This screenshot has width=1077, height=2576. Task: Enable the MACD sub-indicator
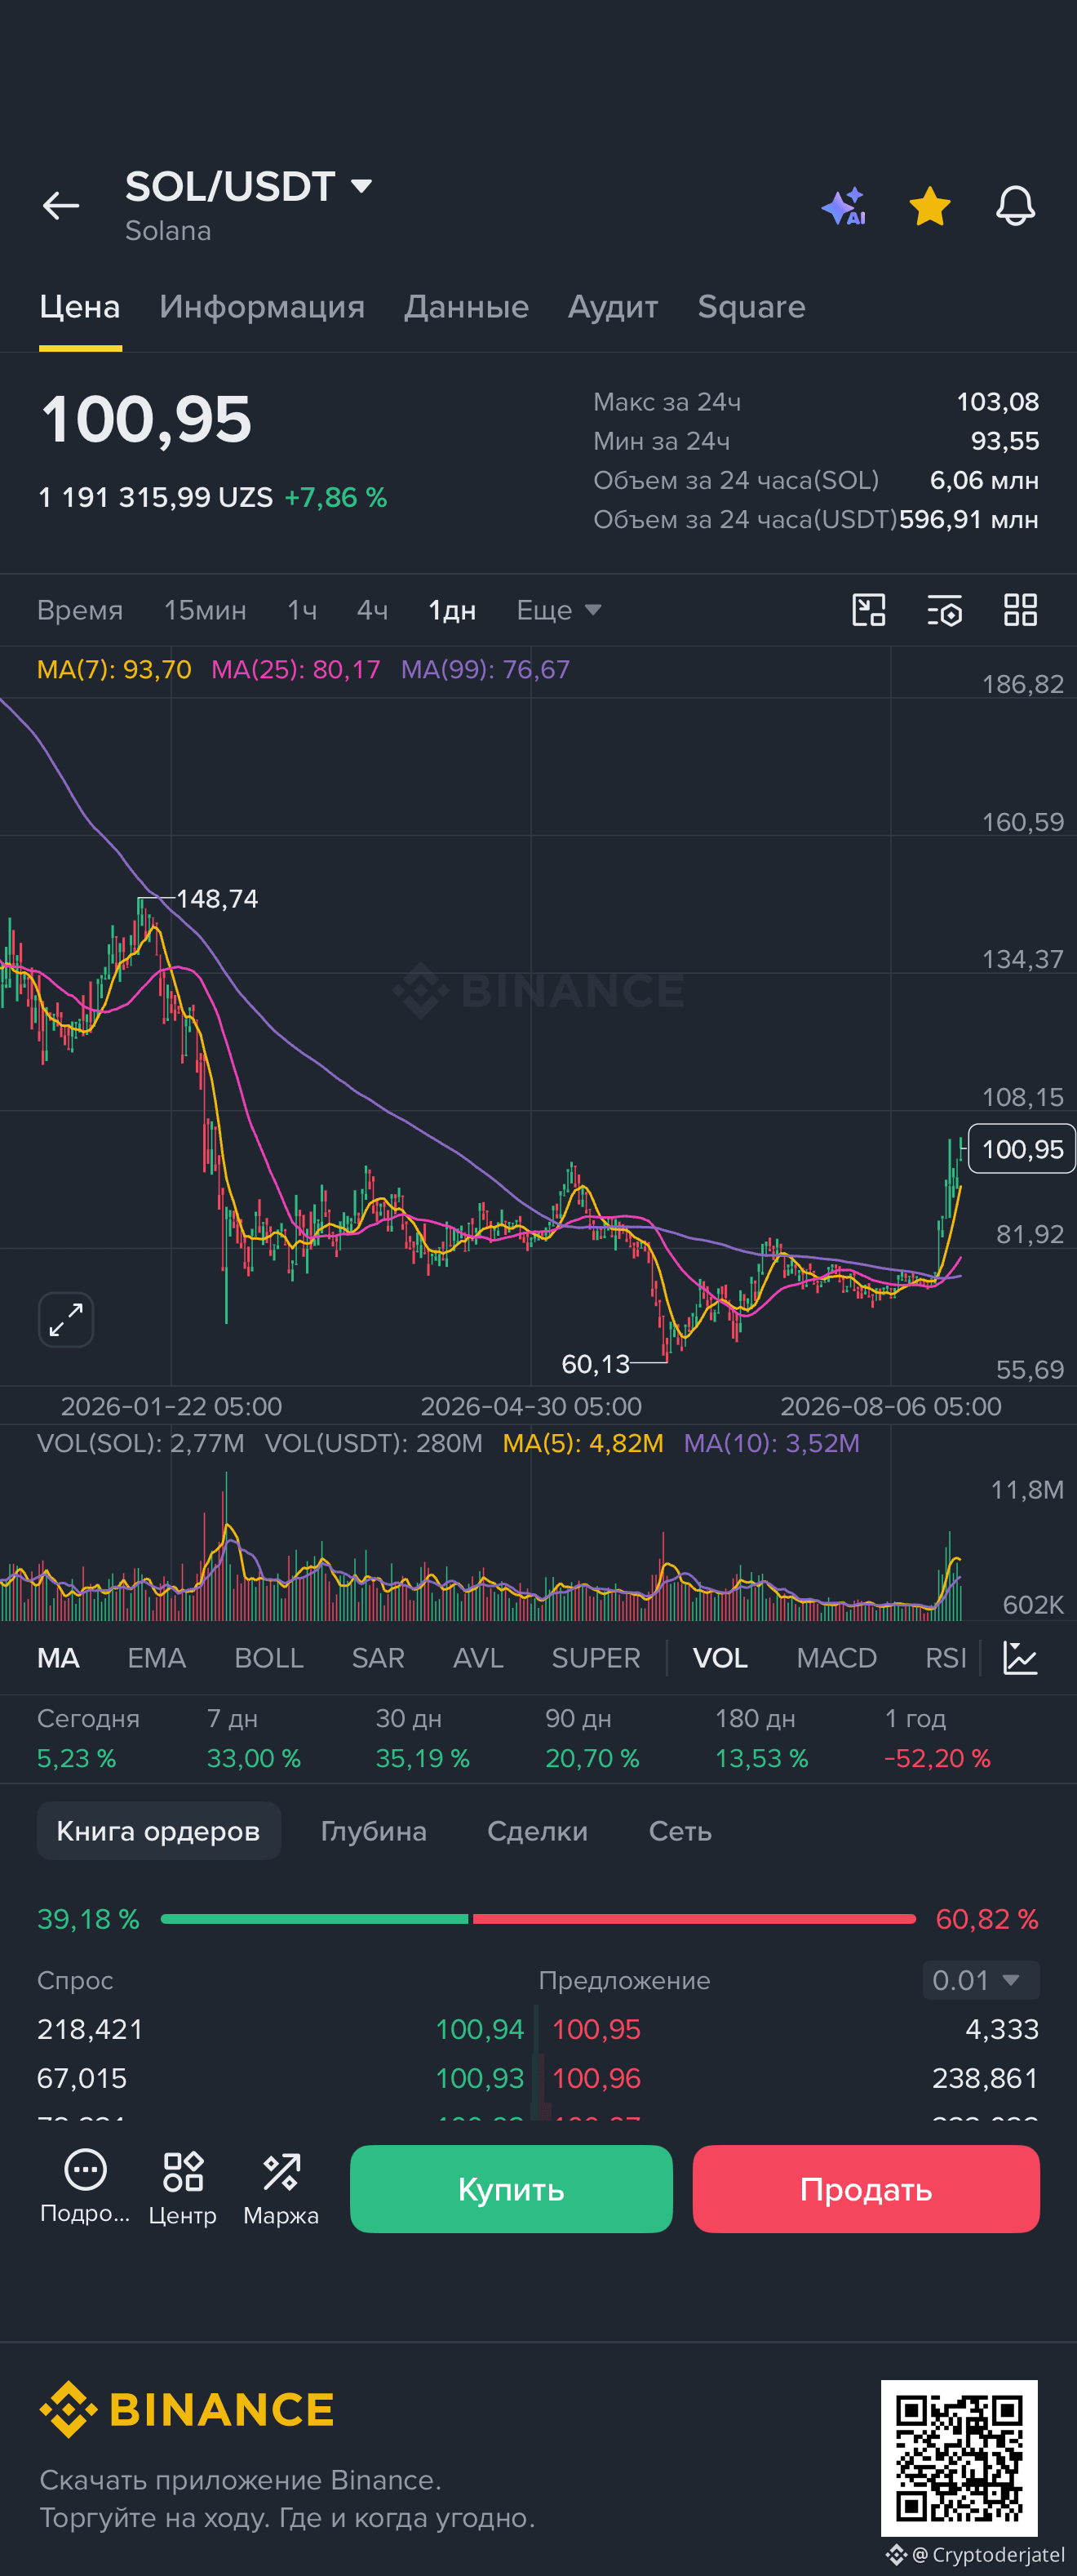(x=836, y=1658)
